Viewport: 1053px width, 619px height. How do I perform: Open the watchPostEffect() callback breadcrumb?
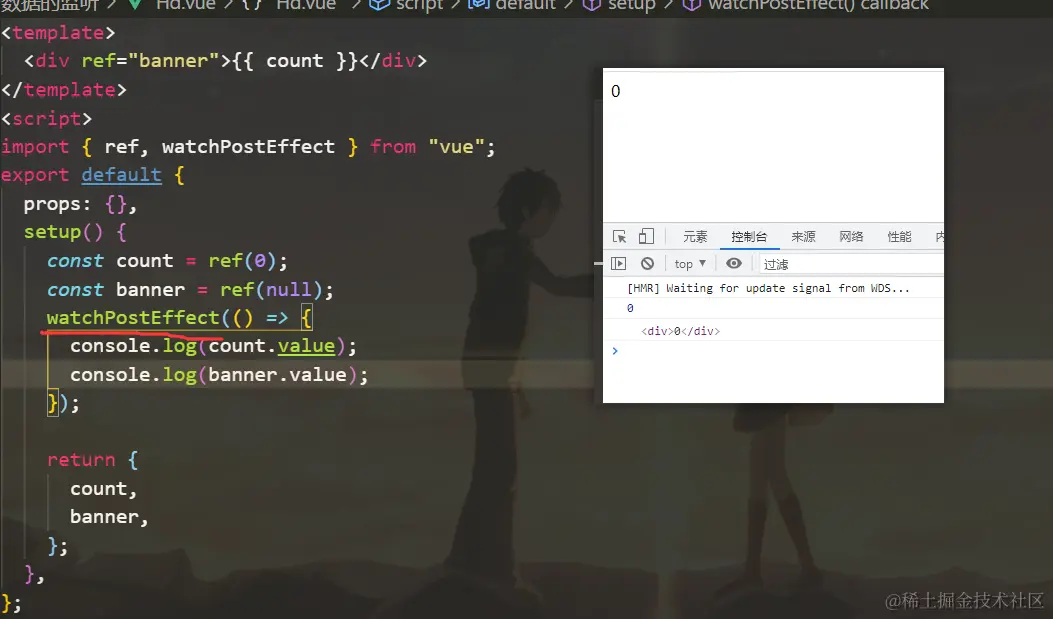coord(806,5)
